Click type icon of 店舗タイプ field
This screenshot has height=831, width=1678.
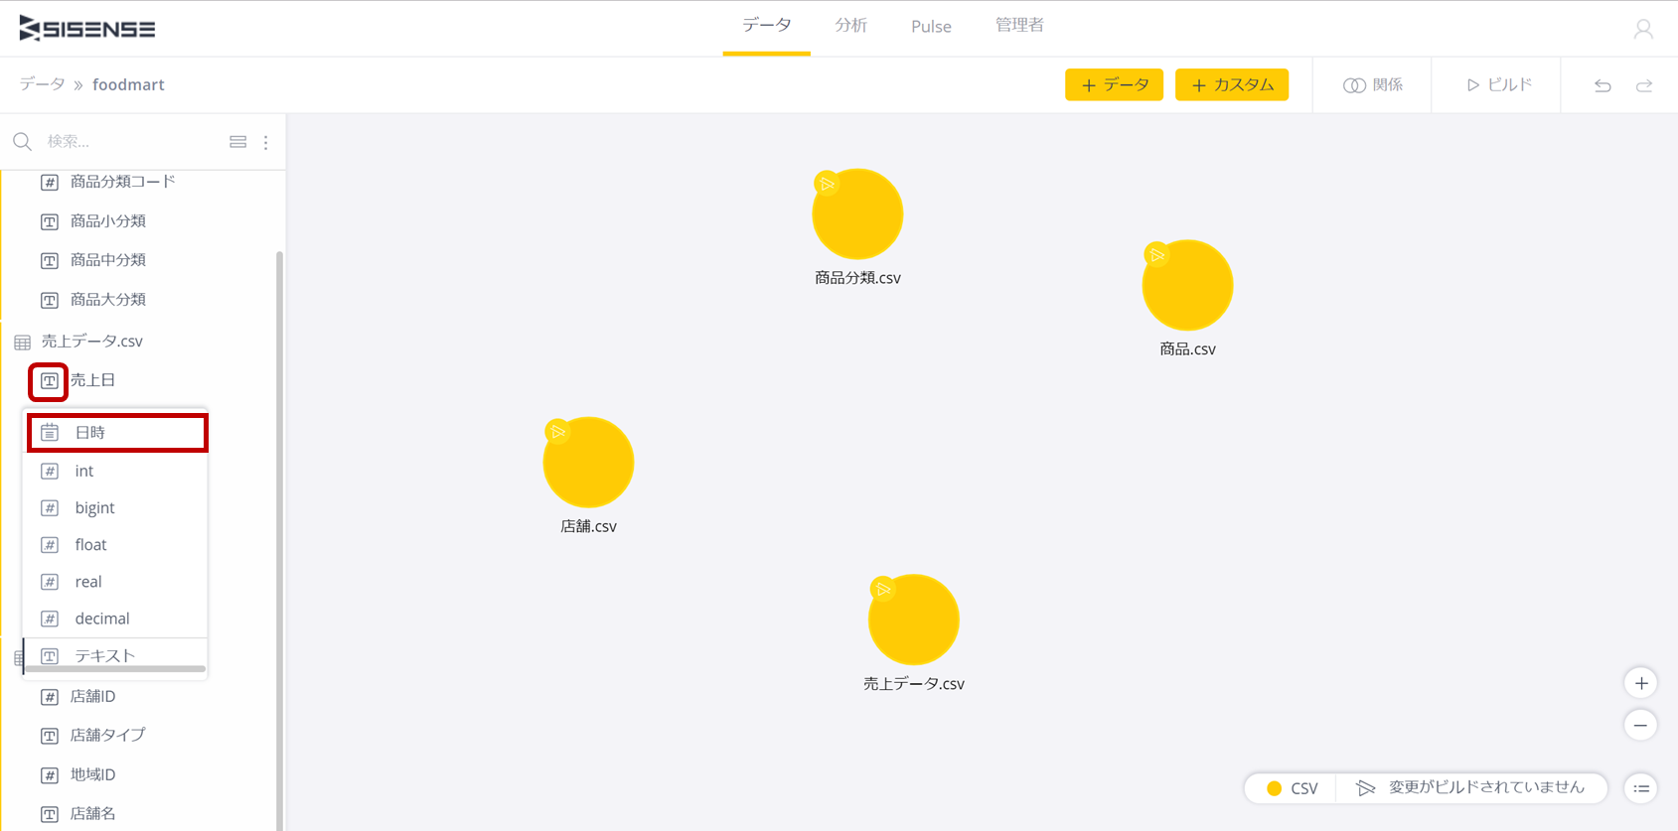point(49,736)
